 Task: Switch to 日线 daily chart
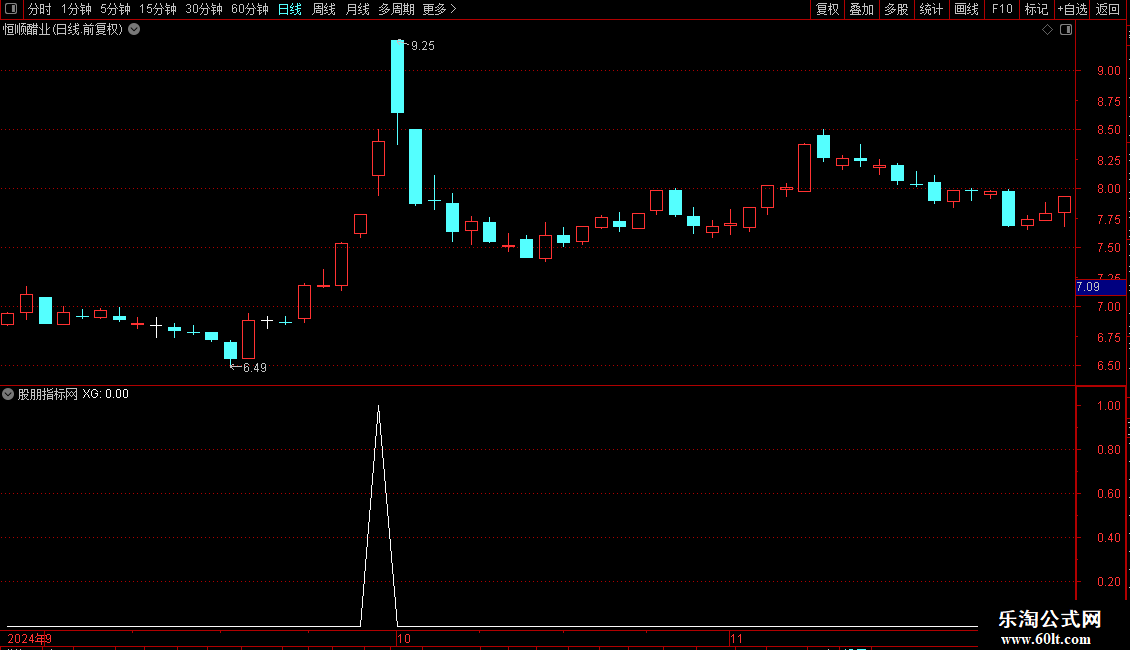290,9
